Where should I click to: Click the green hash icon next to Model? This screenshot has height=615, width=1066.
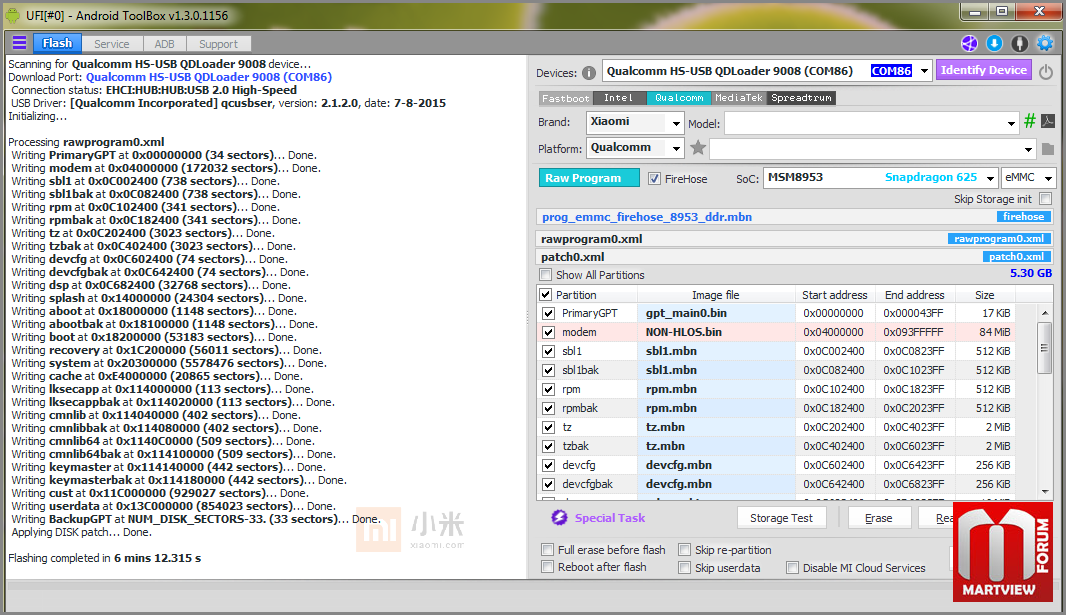point(1030,121)
